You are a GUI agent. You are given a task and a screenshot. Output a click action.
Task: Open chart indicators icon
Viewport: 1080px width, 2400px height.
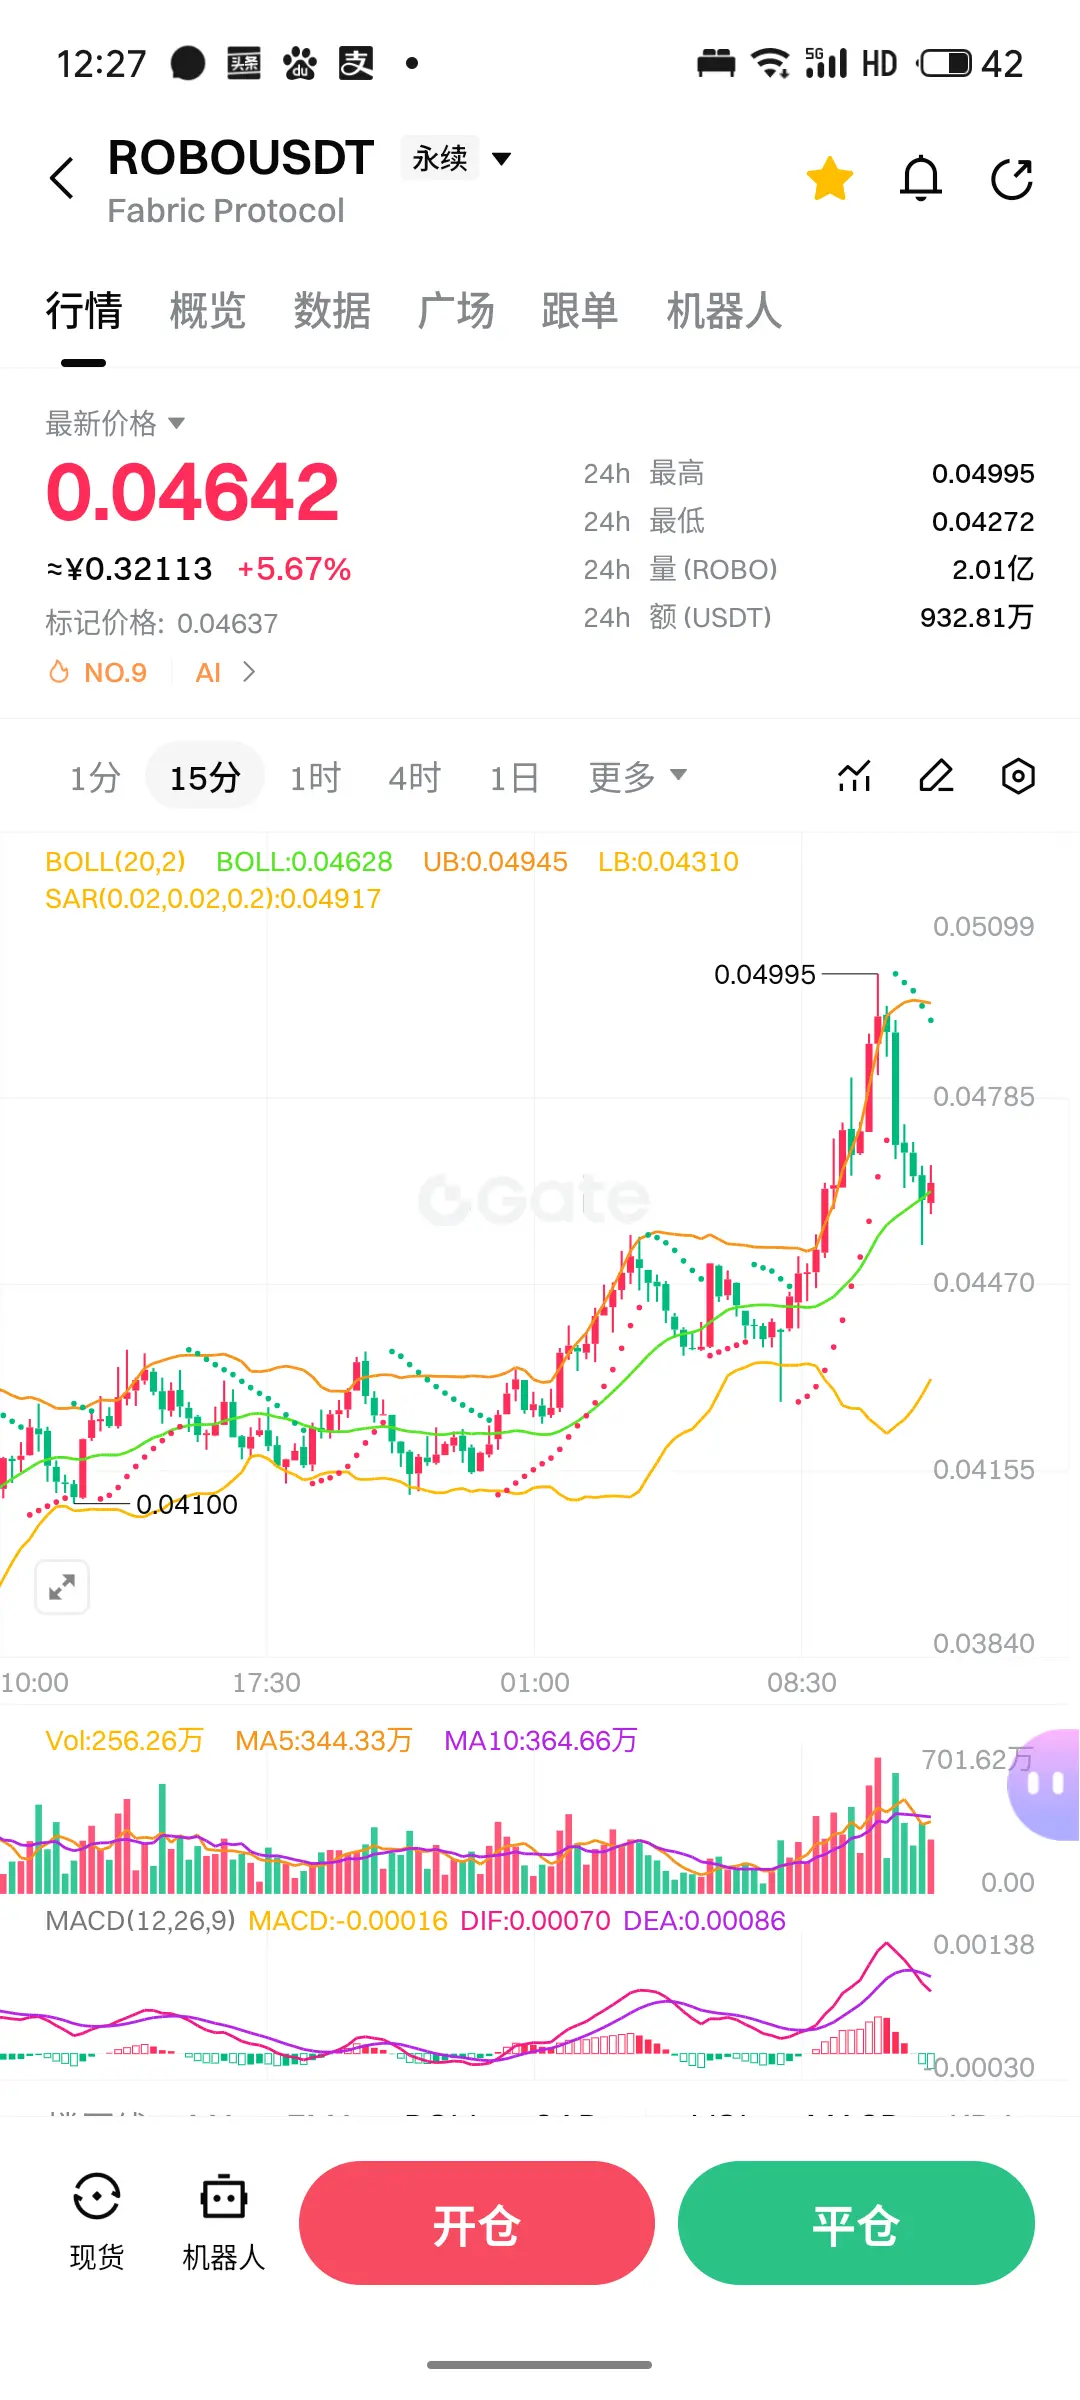pos(855,776)
